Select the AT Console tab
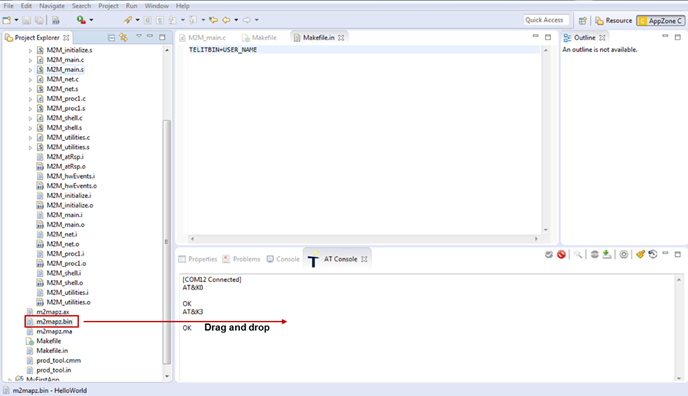Screen dimensions: 688x396 (337, 259)
